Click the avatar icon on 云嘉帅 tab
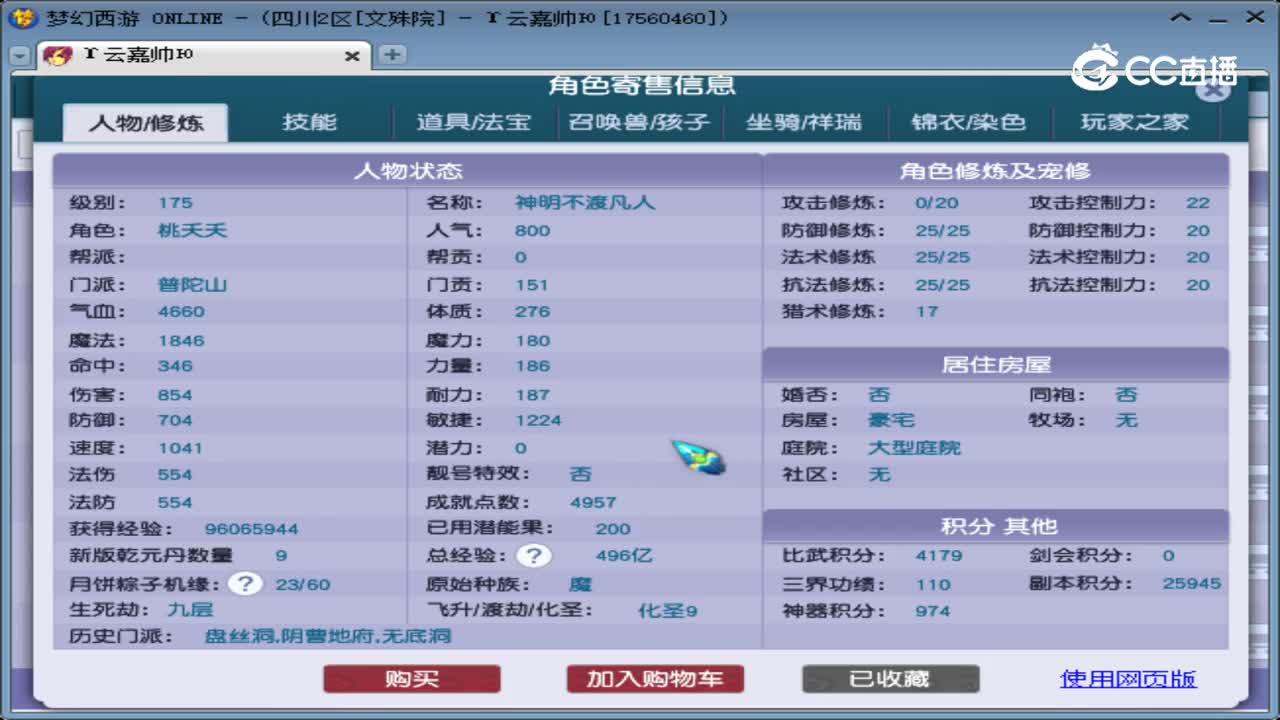Viewport: 1280px width, 720px height. click(x=58, y=56)
